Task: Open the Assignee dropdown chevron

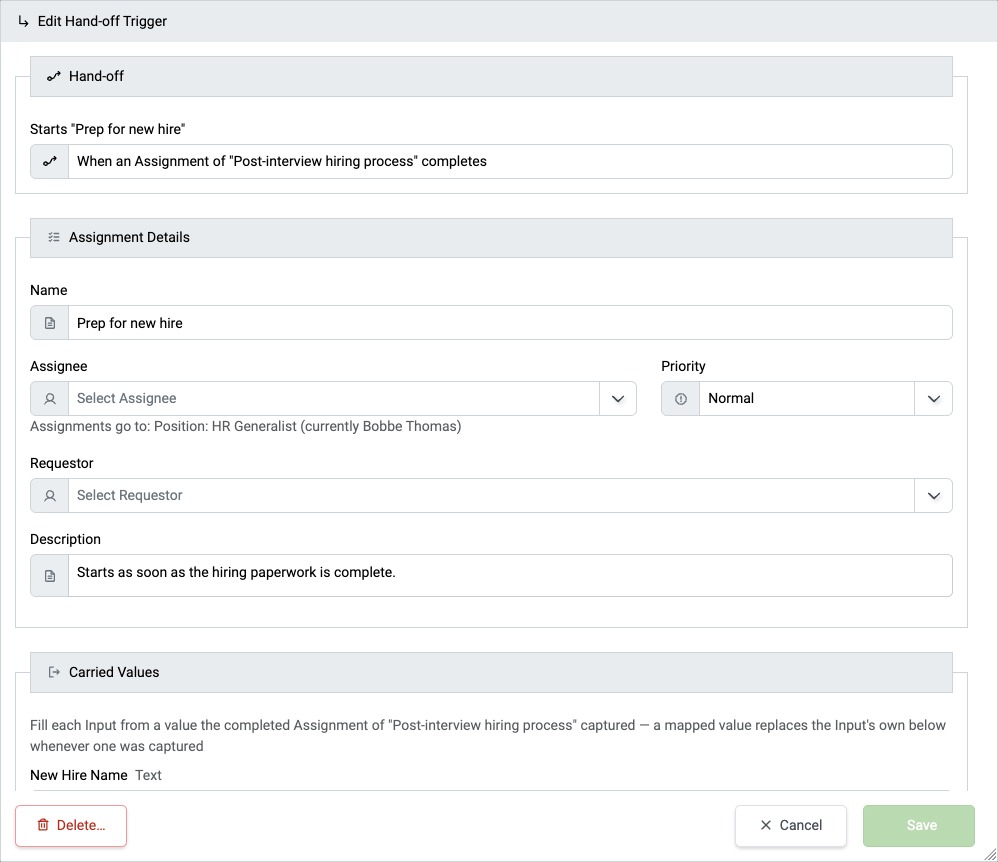Action: [x=617, y=399]
